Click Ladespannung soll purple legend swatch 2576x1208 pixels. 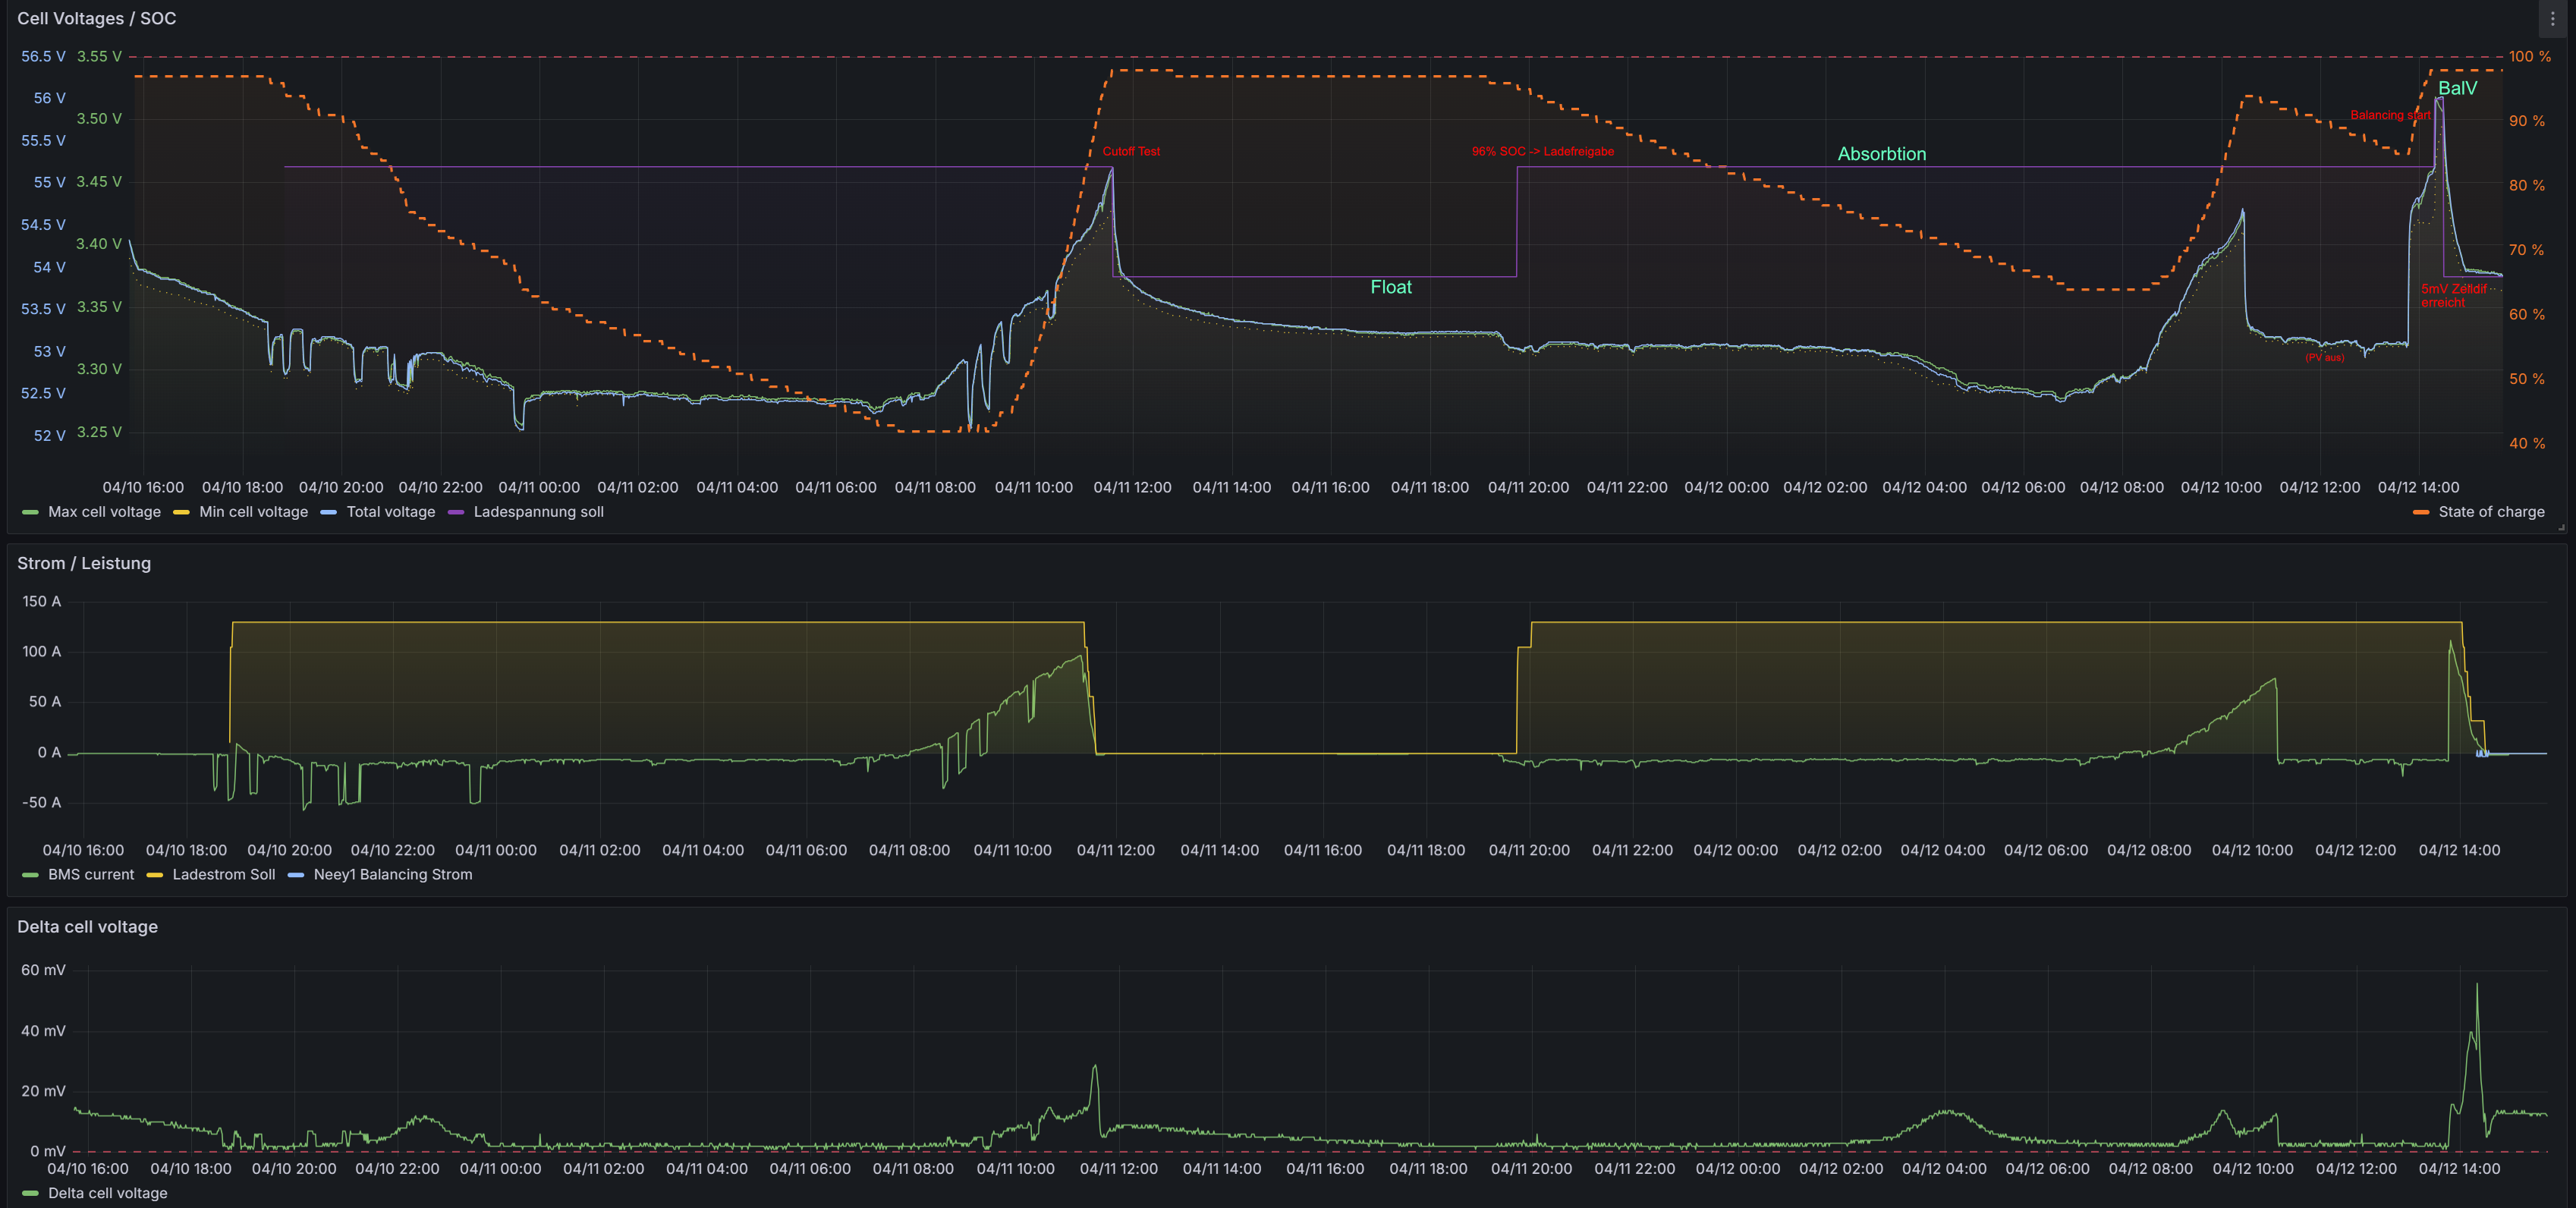pos(456,512)
